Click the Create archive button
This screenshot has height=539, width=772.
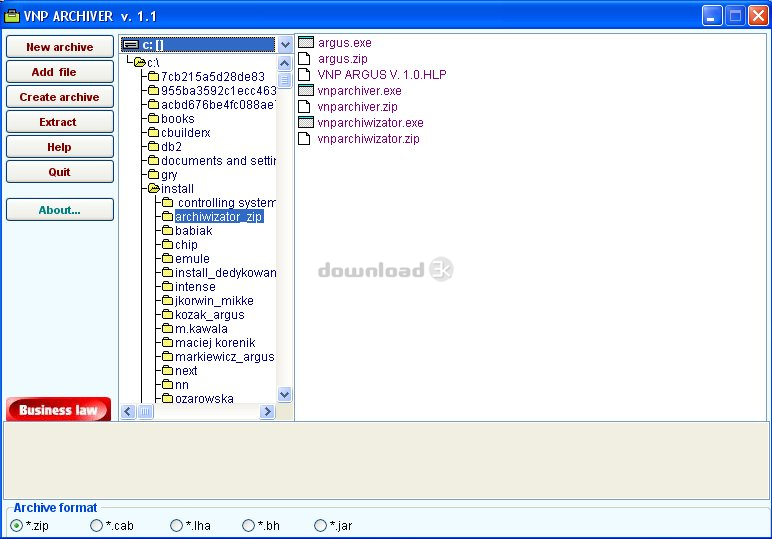[x=59, y=97]
